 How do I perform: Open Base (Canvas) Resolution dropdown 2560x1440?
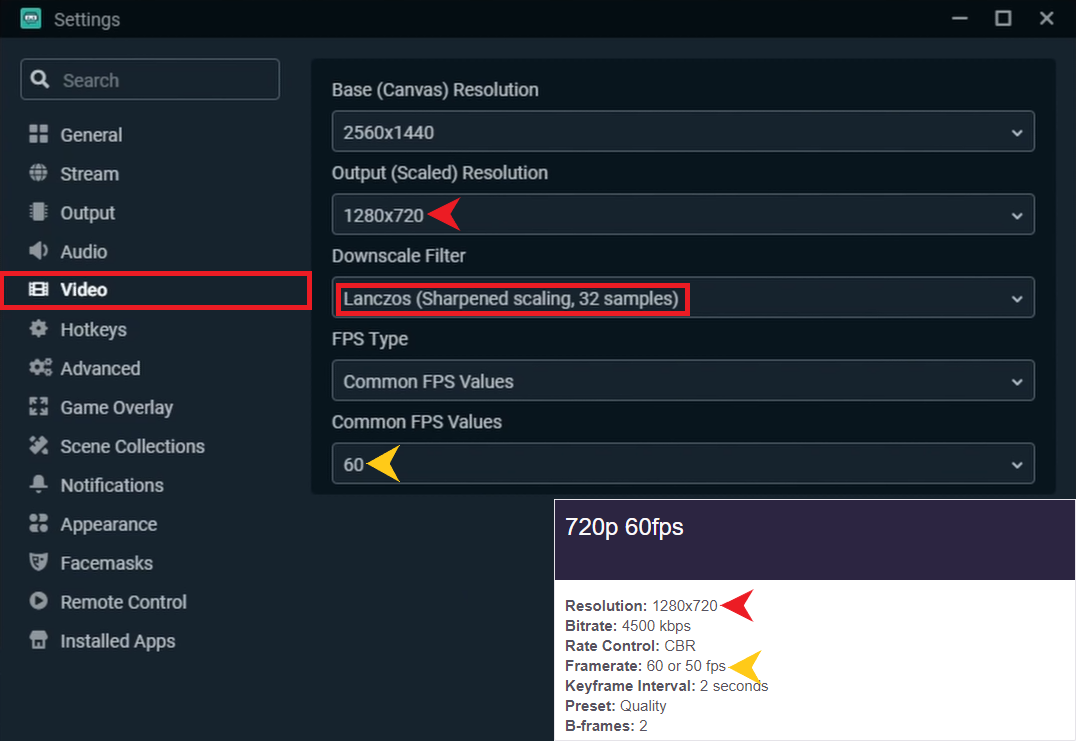(x=683, y=131)
